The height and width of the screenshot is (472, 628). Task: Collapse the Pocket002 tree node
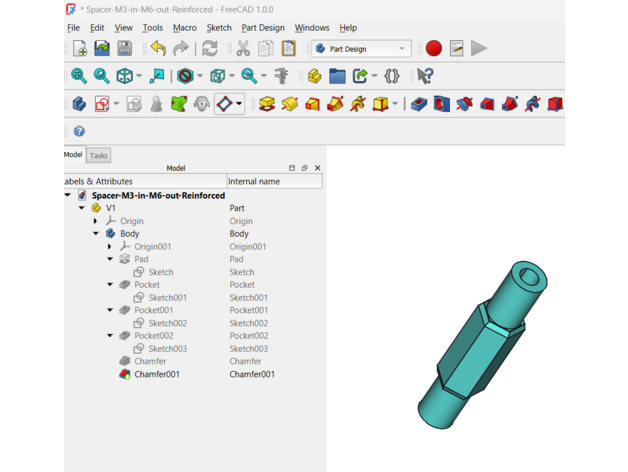point(111,336)
